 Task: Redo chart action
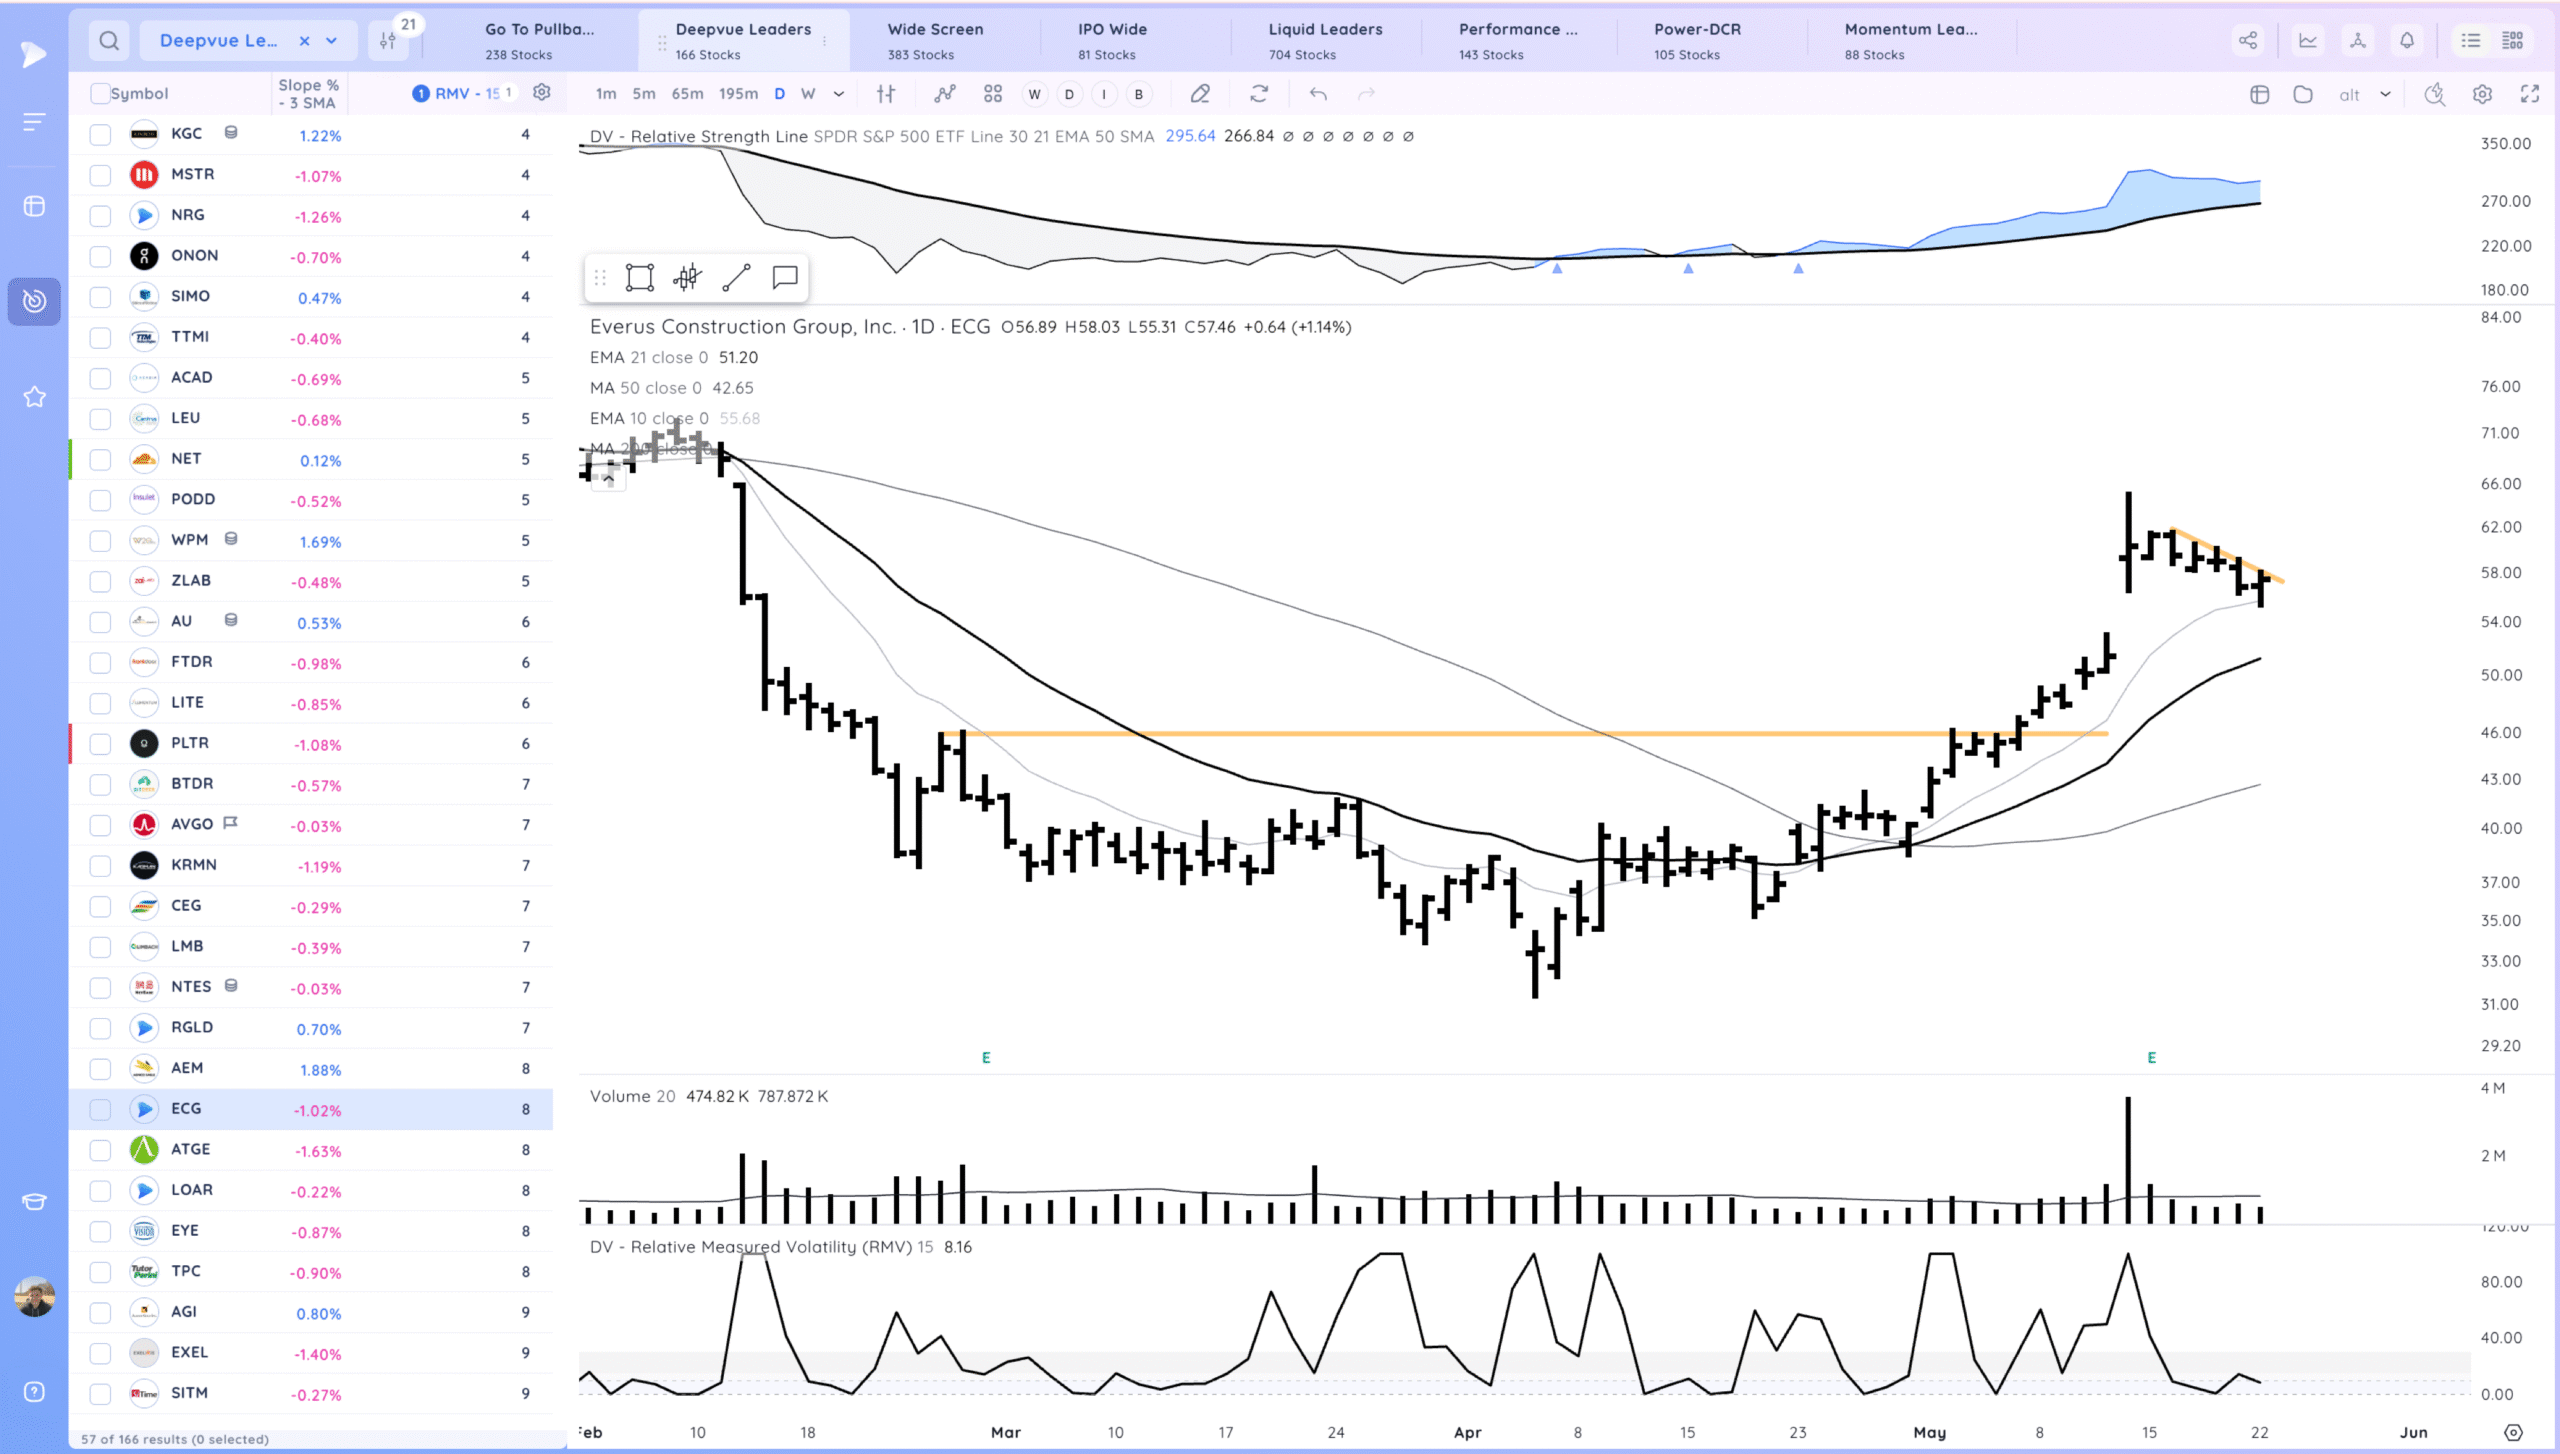1366,94
